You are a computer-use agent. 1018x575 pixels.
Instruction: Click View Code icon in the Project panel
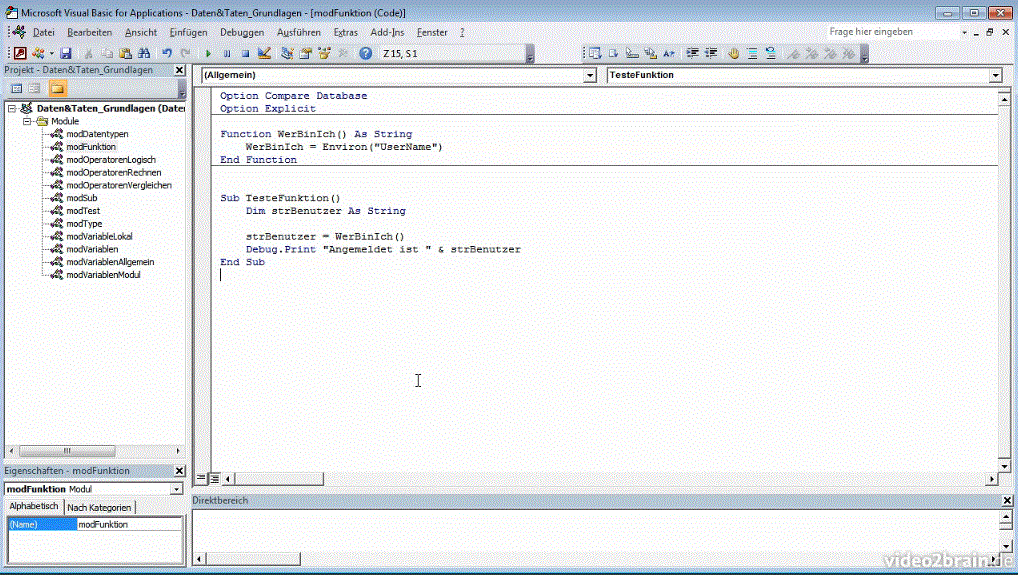coord(17,88)
